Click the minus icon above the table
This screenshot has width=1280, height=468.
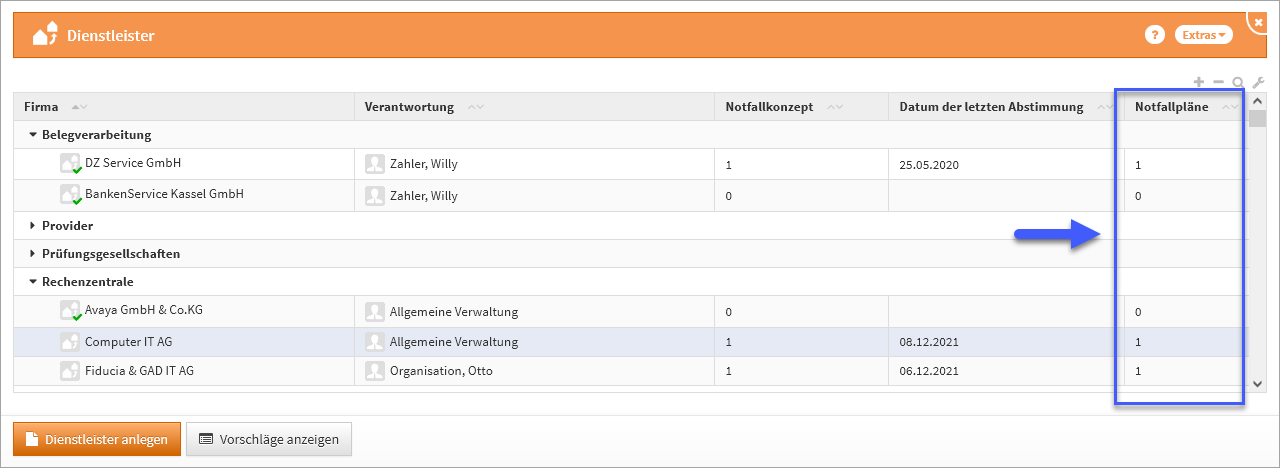1218,82
